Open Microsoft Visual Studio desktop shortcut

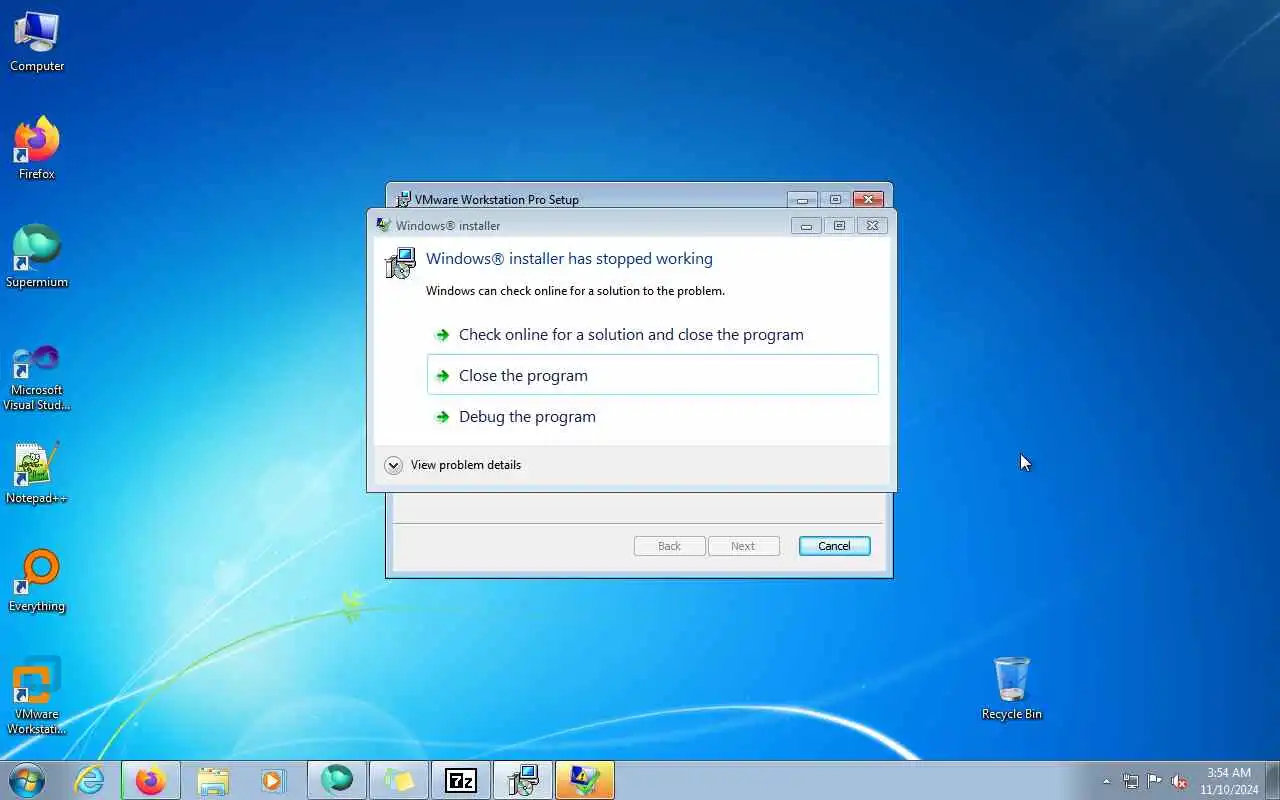tap(37, 378)
